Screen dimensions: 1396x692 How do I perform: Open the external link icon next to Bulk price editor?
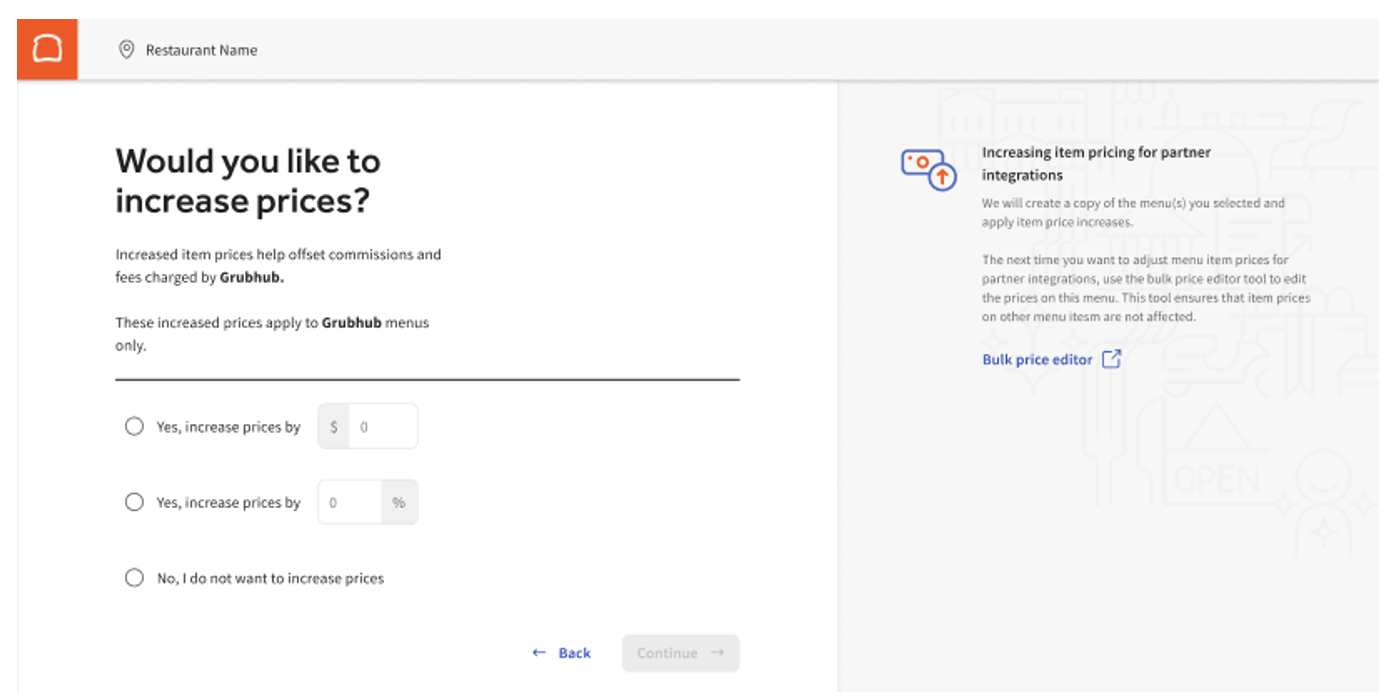pyautogui.click(x=1112, y=359)
